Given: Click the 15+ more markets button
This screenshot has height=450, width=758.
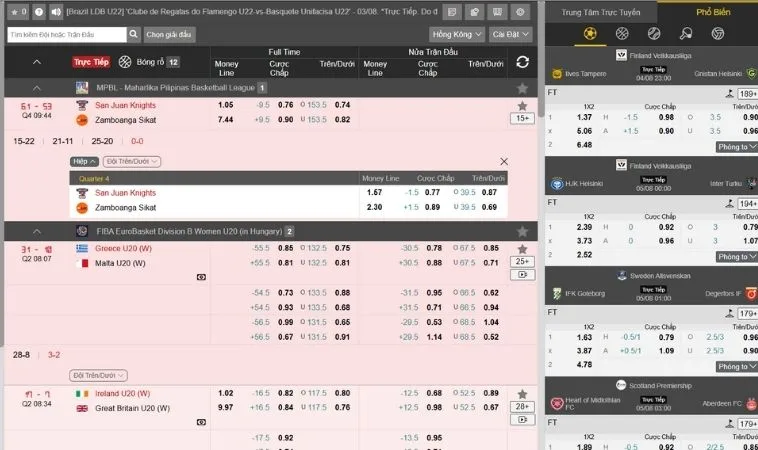Looking at the screenshot, I should (x=522, y=118).
